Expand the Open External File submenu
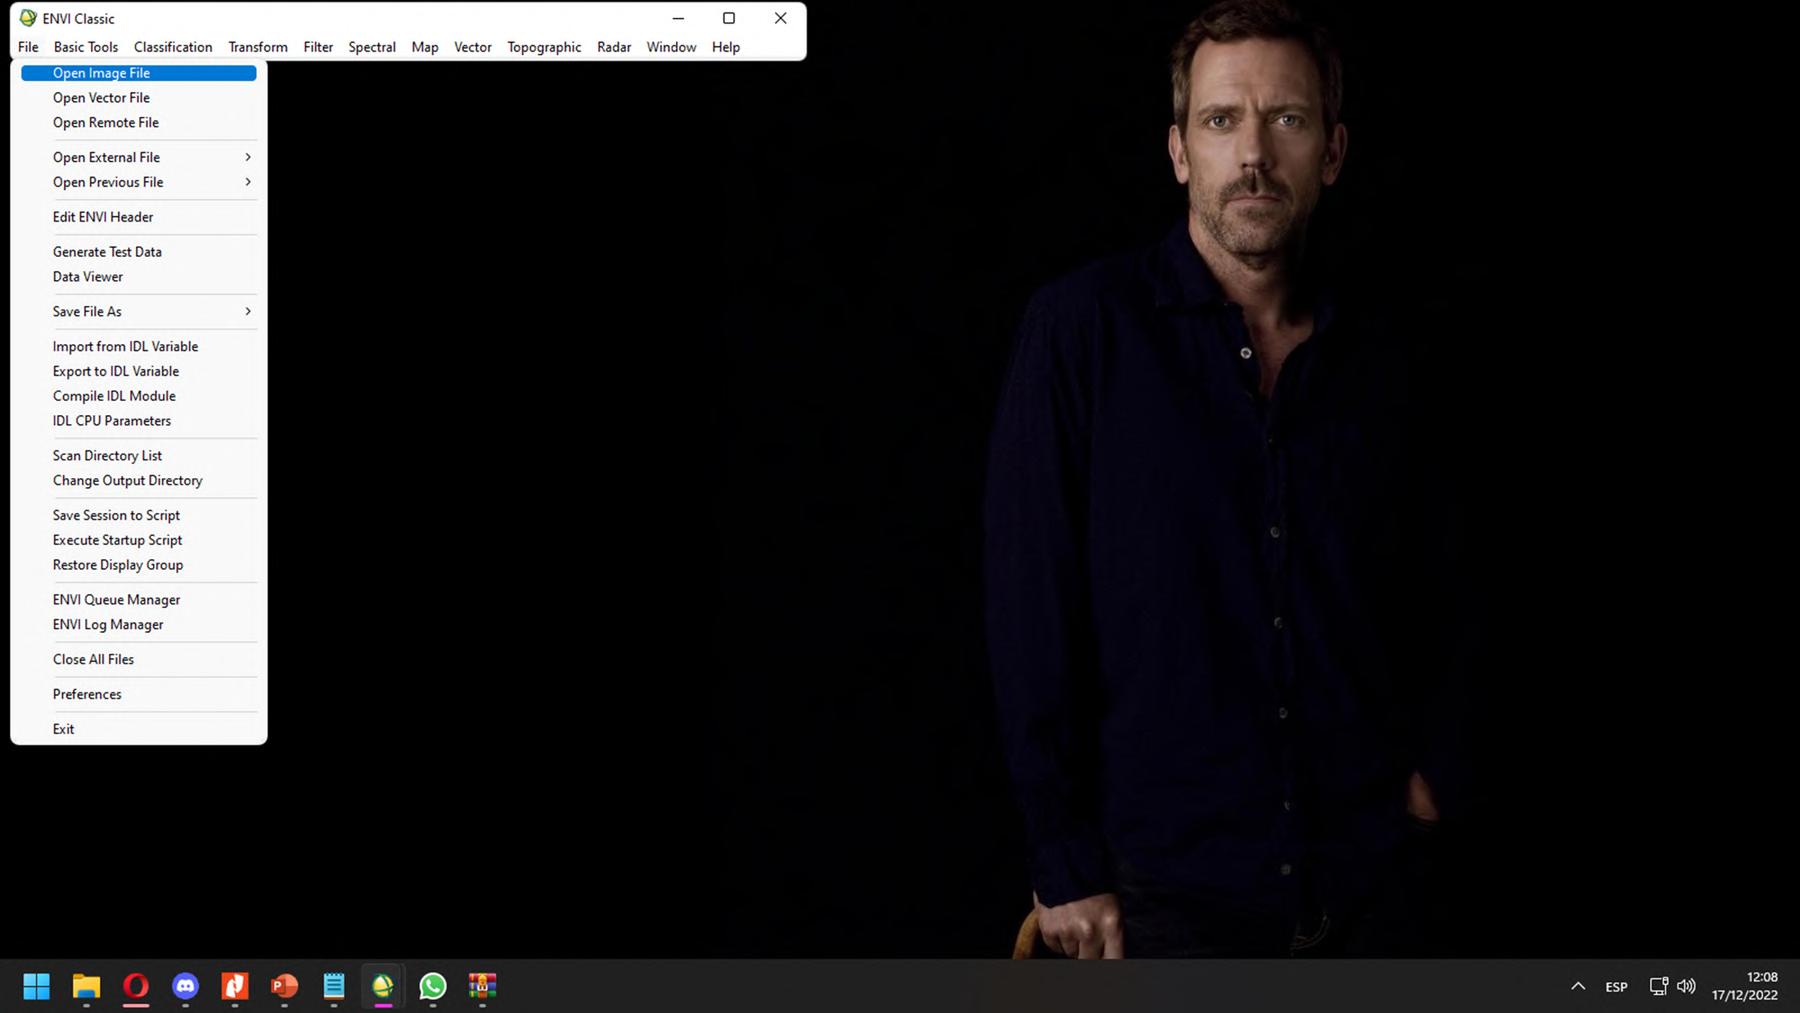 (x=139, y=157)
